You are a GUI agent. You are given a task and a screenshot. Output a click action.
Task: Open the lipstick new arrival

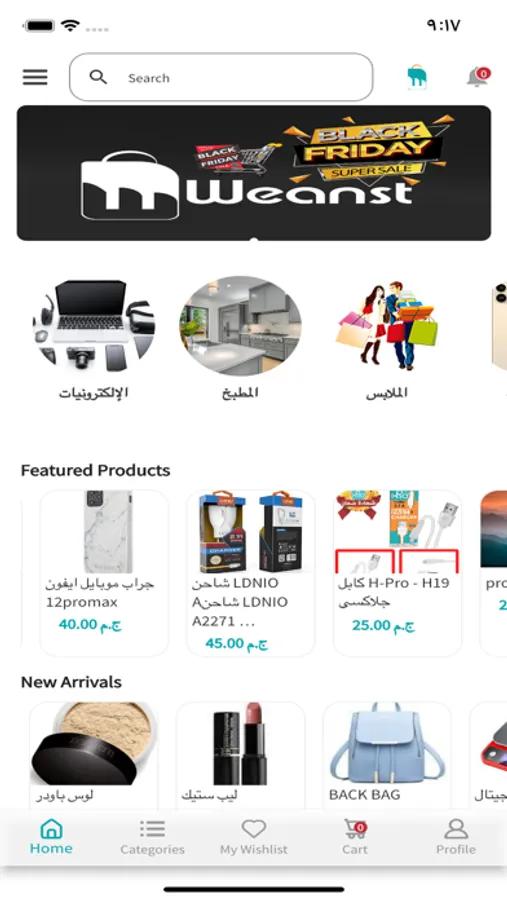pos(241,755)
